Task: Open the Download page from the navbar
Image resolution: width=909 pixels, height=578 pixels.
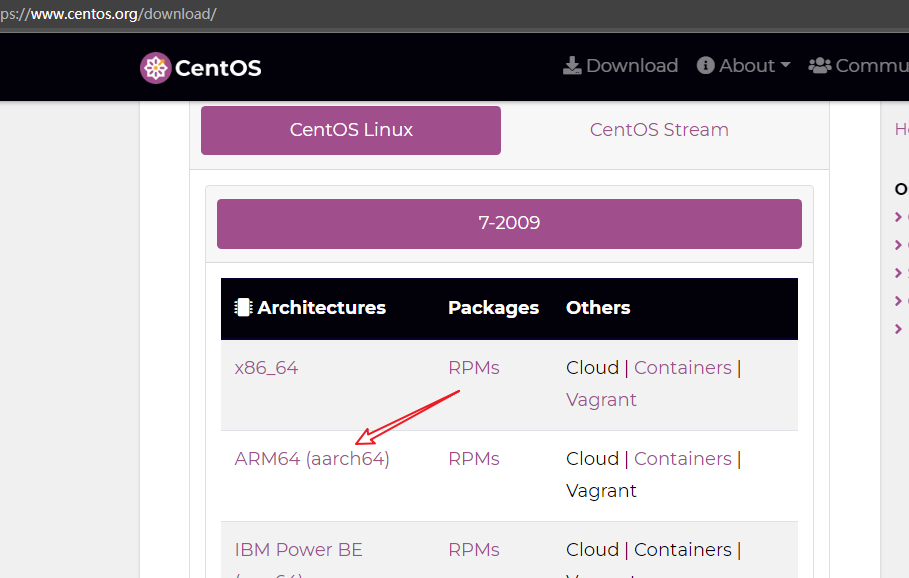Action: coord(620,66)
